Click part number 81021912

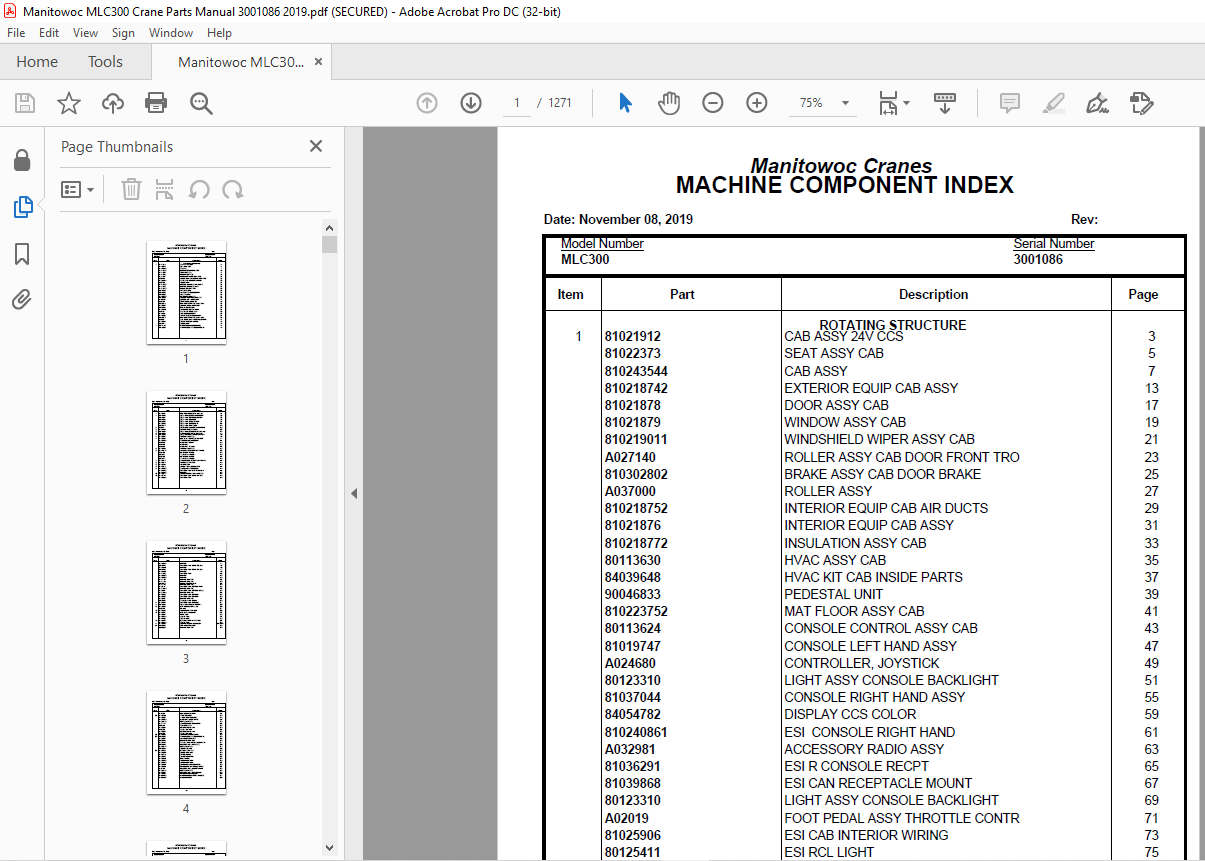coord(633,337)
